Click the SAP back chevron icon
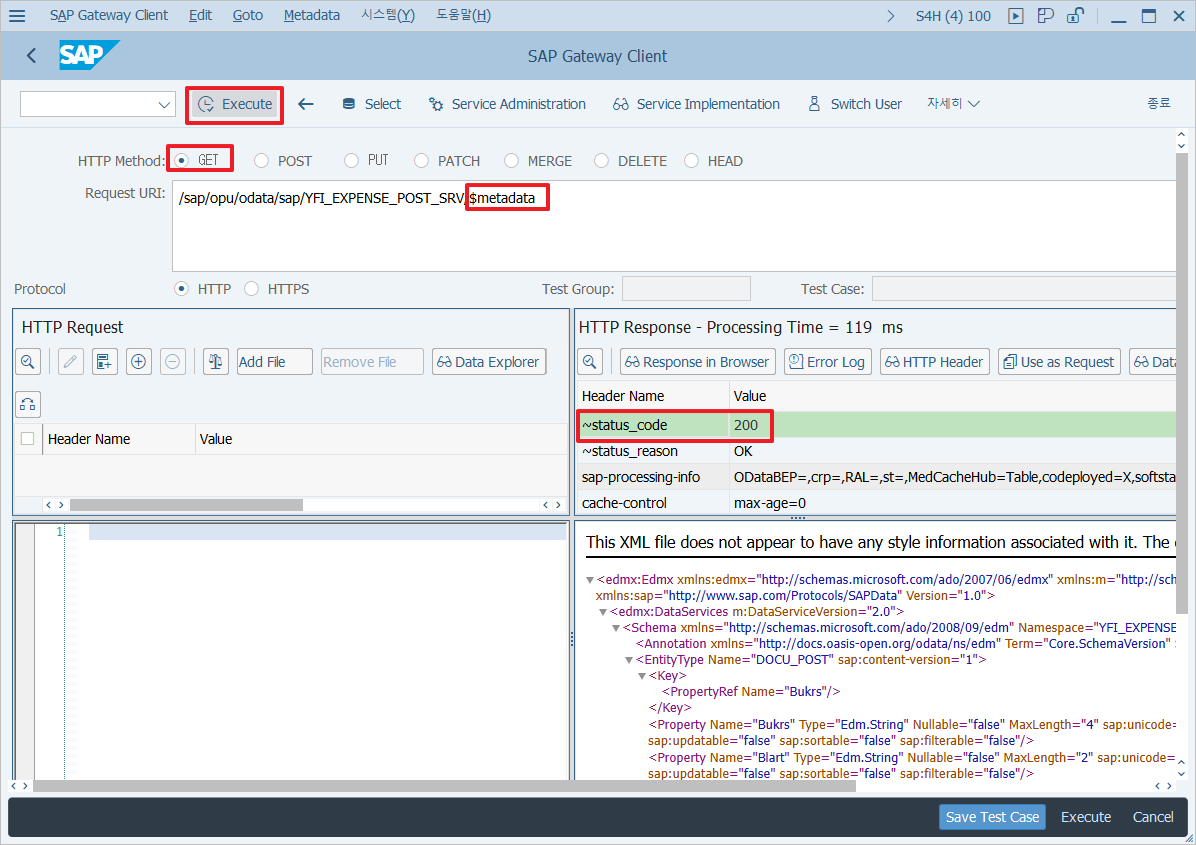Screen dimensions: 1196x845 31,56
